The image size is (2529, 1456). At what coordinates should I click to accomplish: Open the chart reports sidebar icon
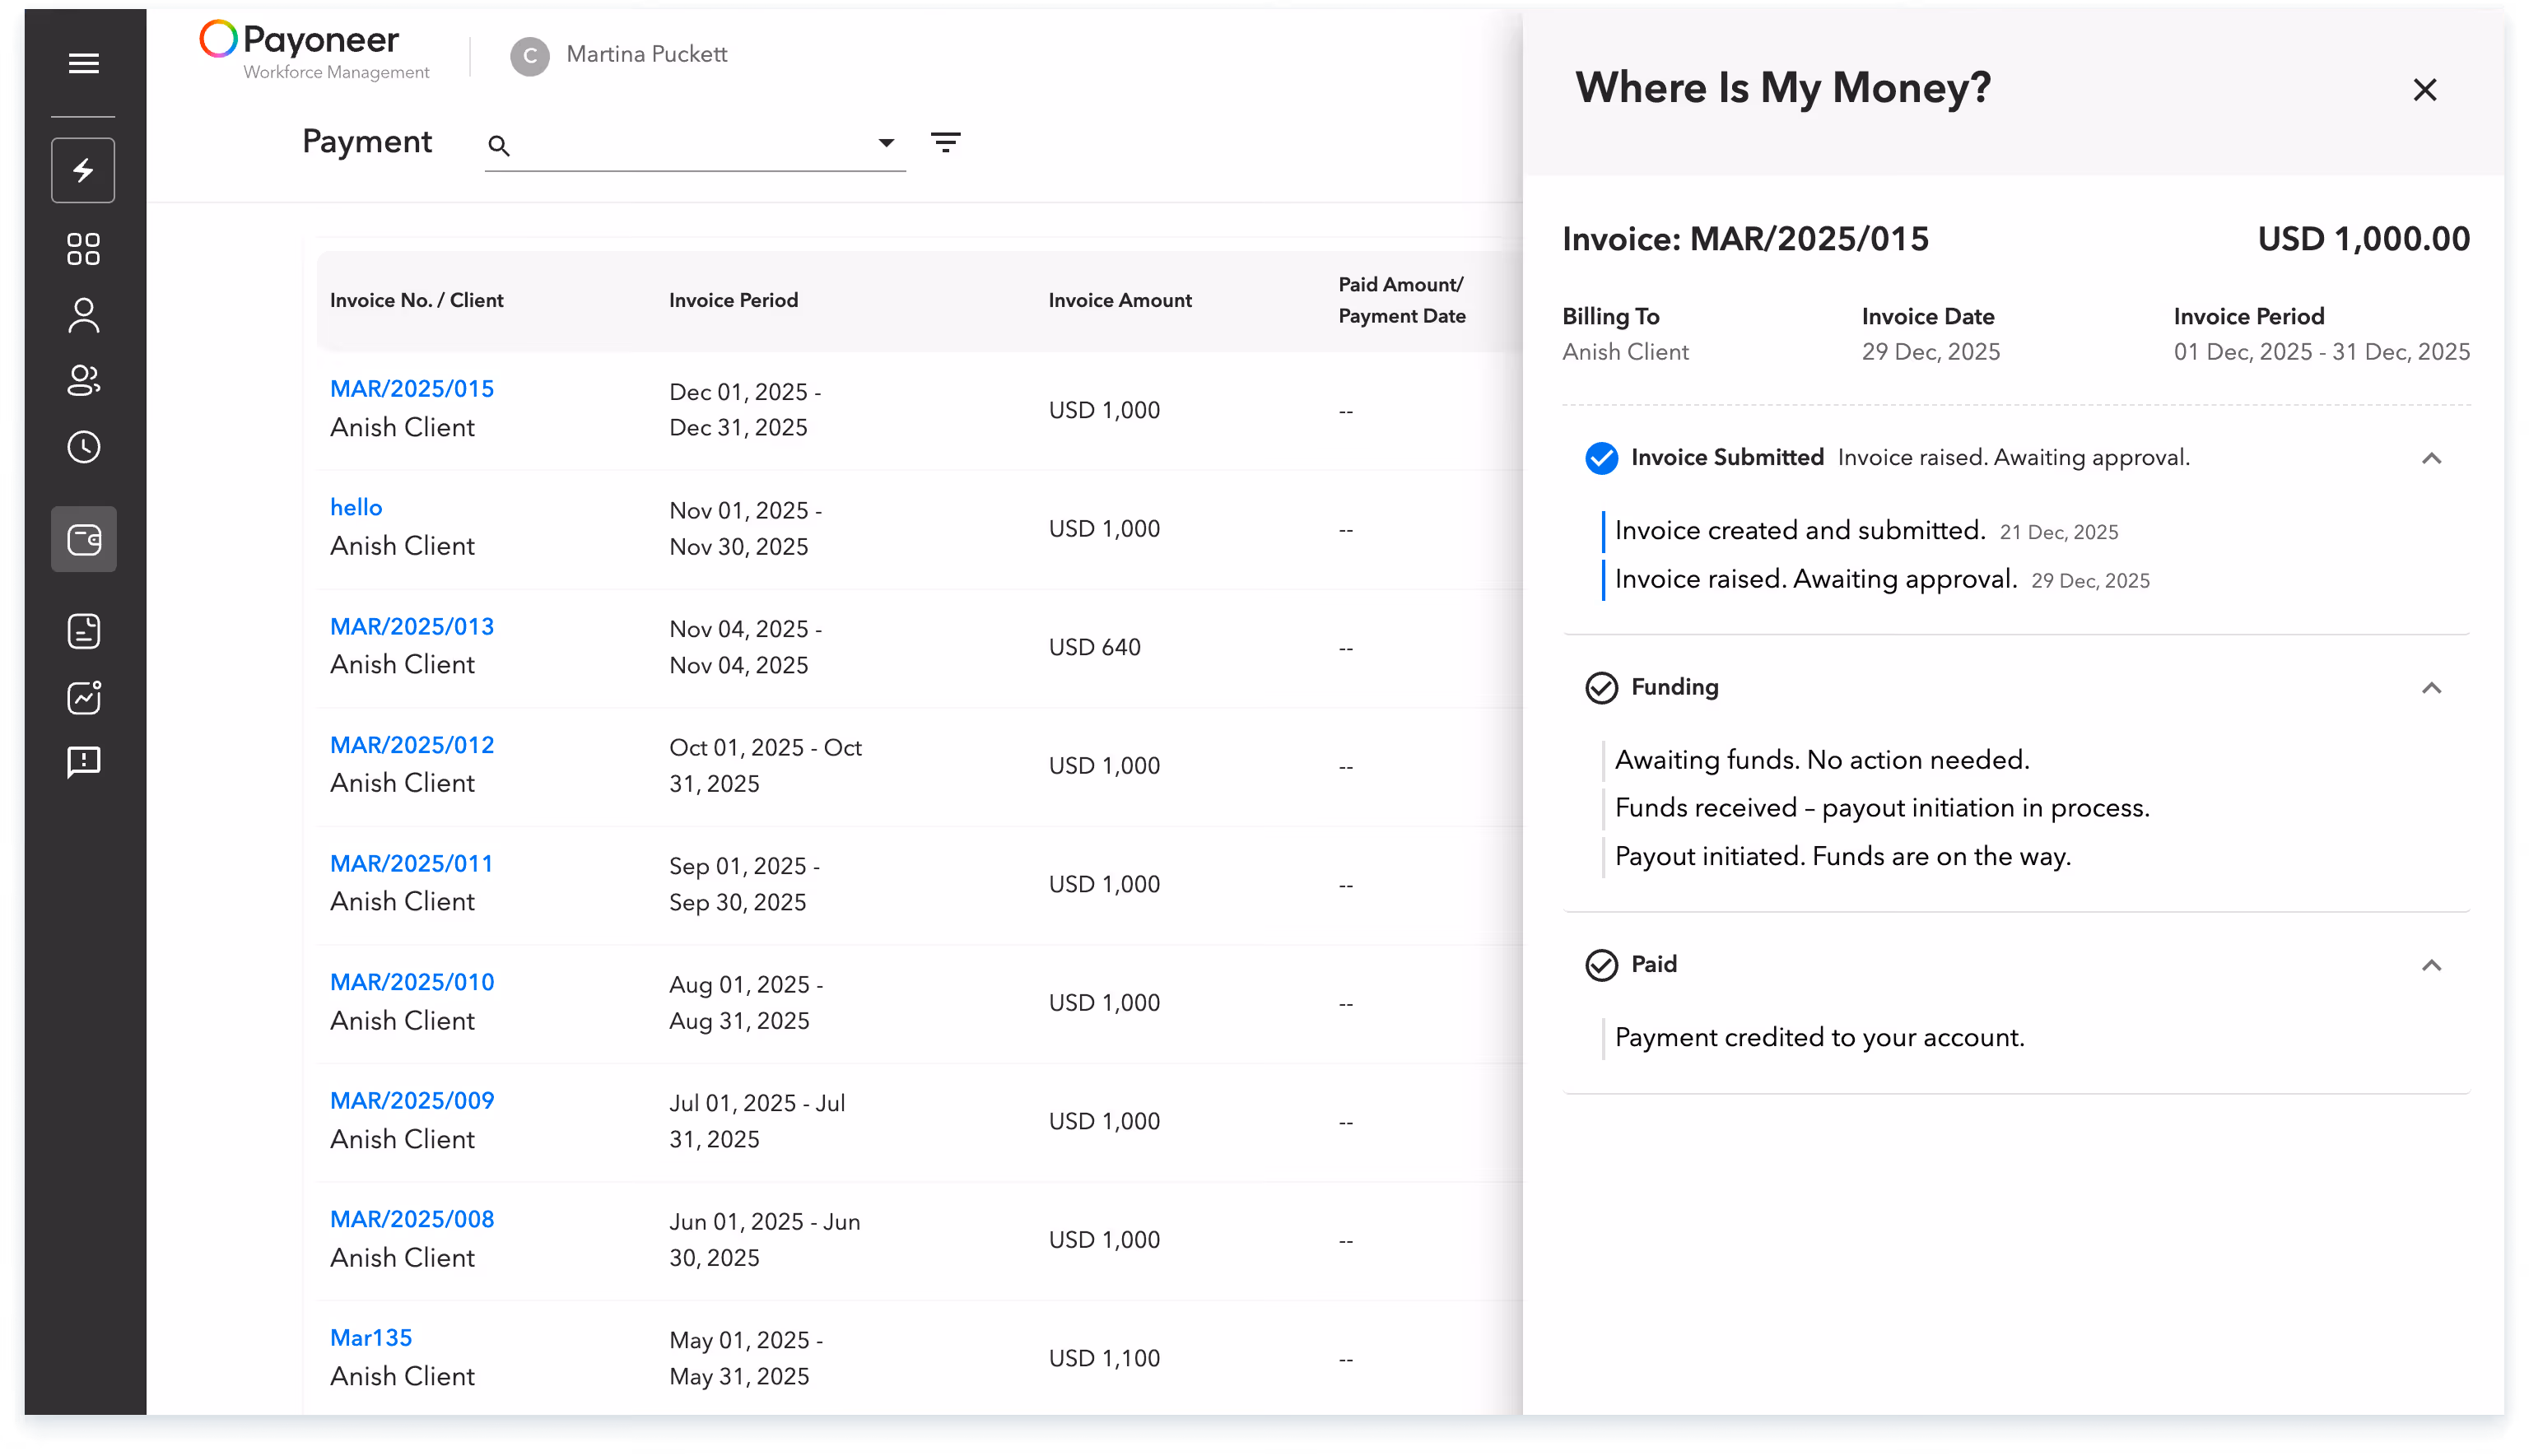tap(83, 697)
